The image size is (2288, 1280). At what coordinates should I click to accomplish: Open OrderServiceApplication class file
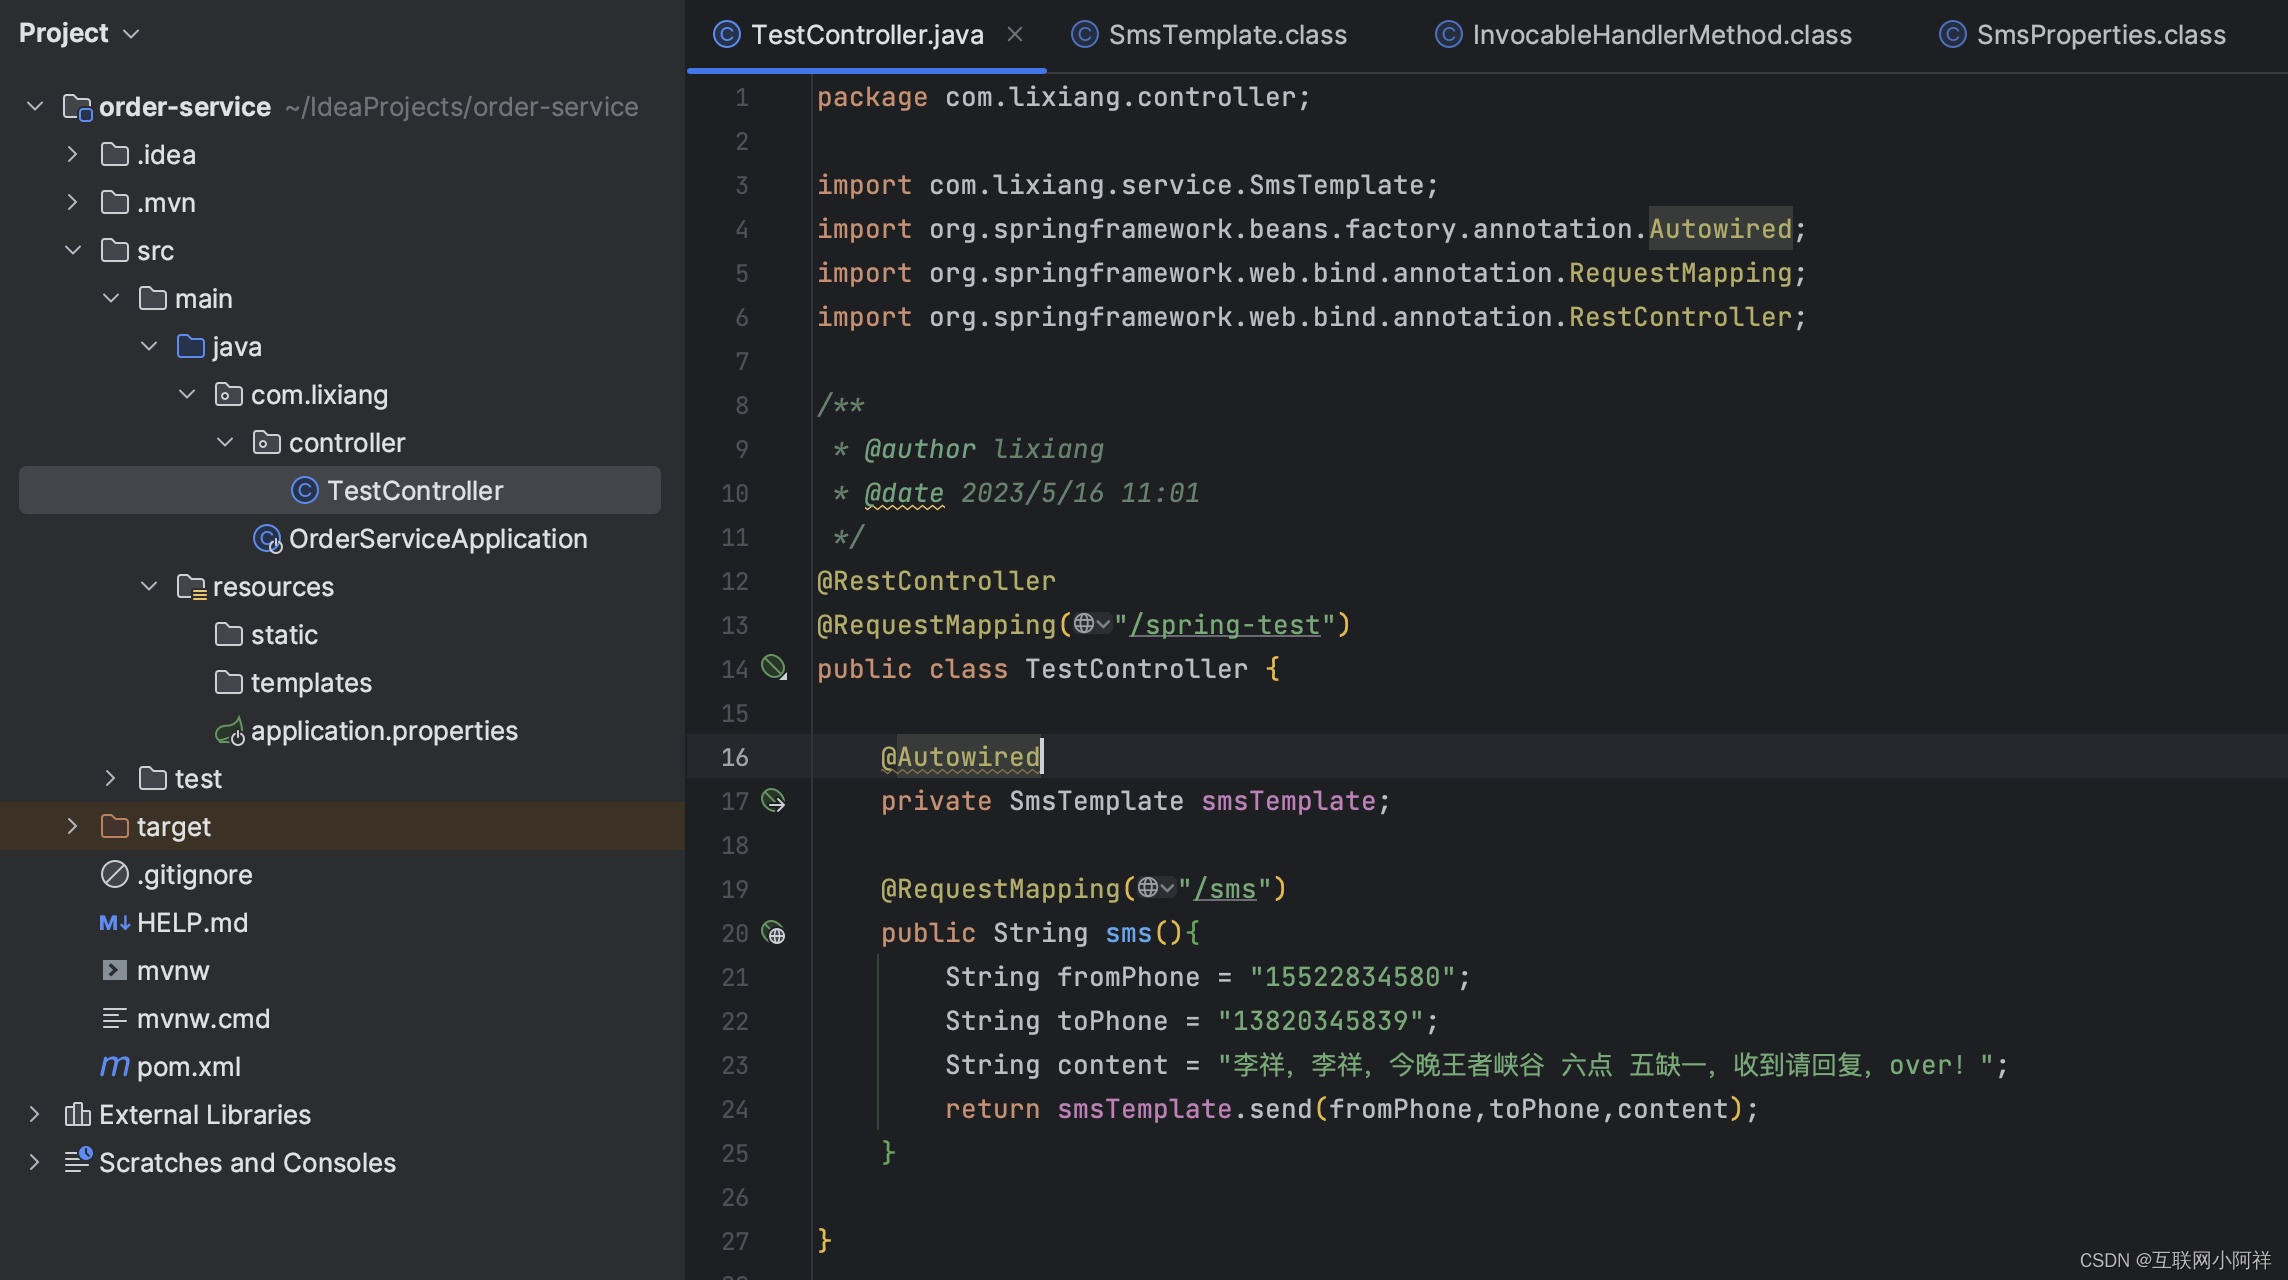[x=435, y=537]
